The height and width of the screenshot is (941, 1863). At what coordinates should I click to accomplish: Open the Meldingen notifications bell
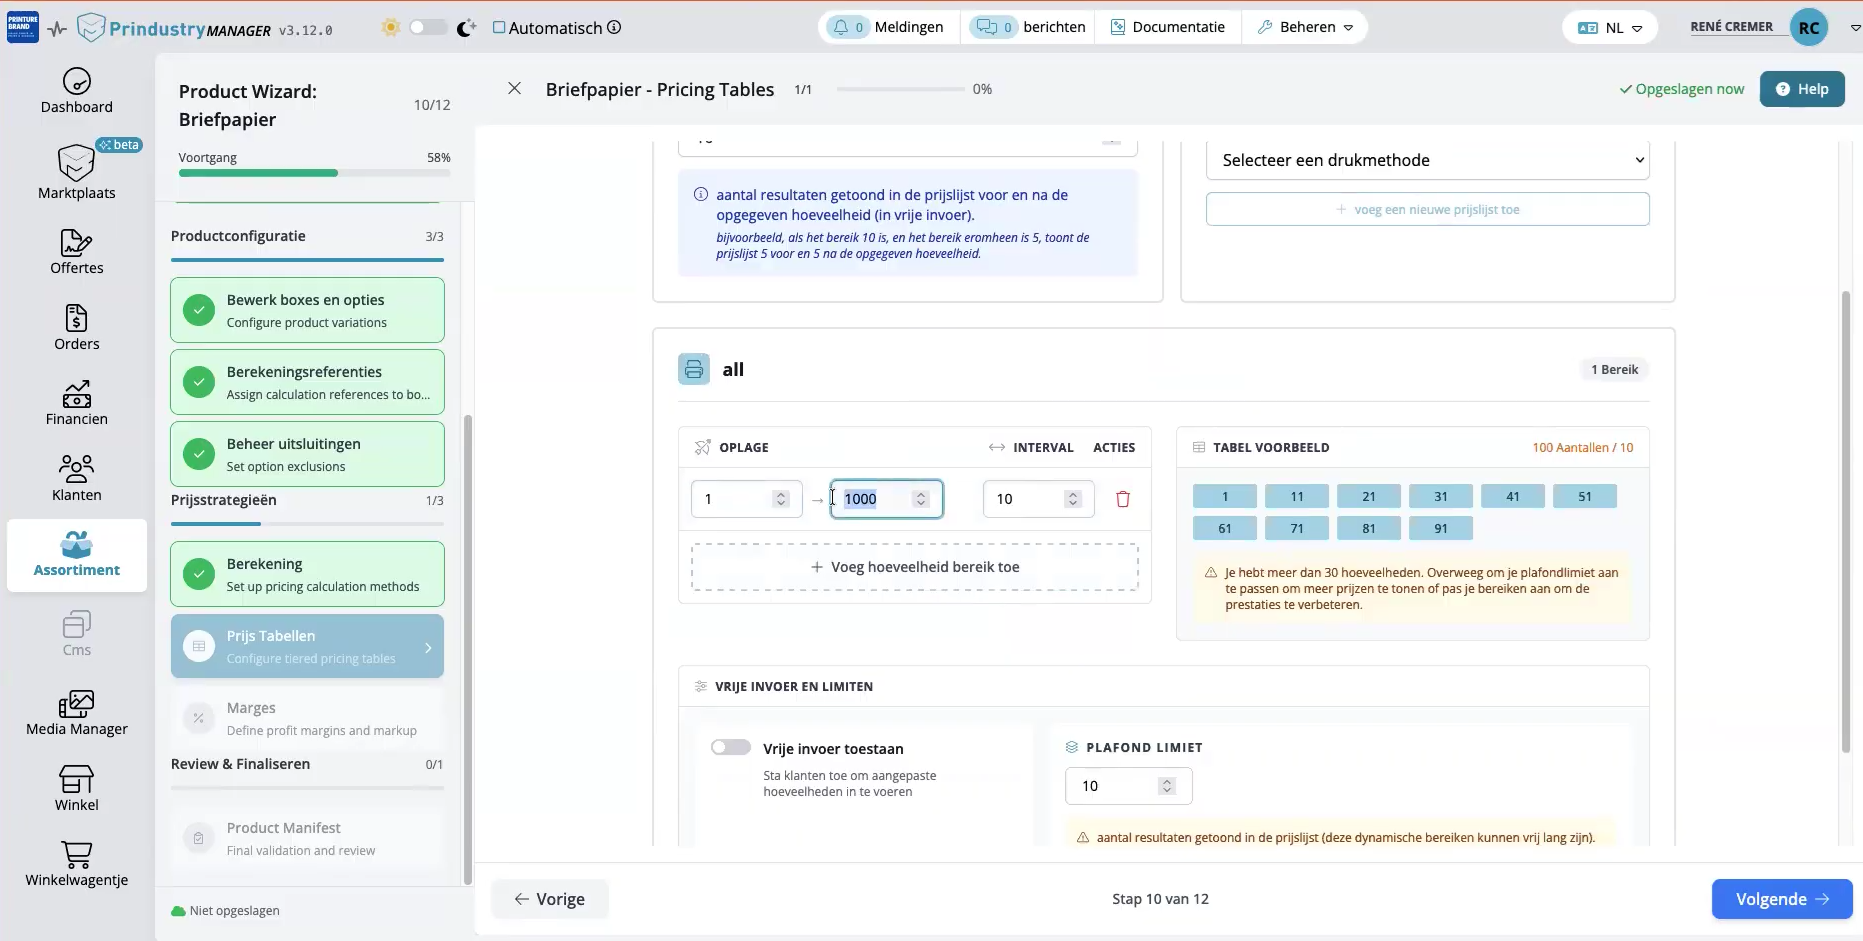885,27
